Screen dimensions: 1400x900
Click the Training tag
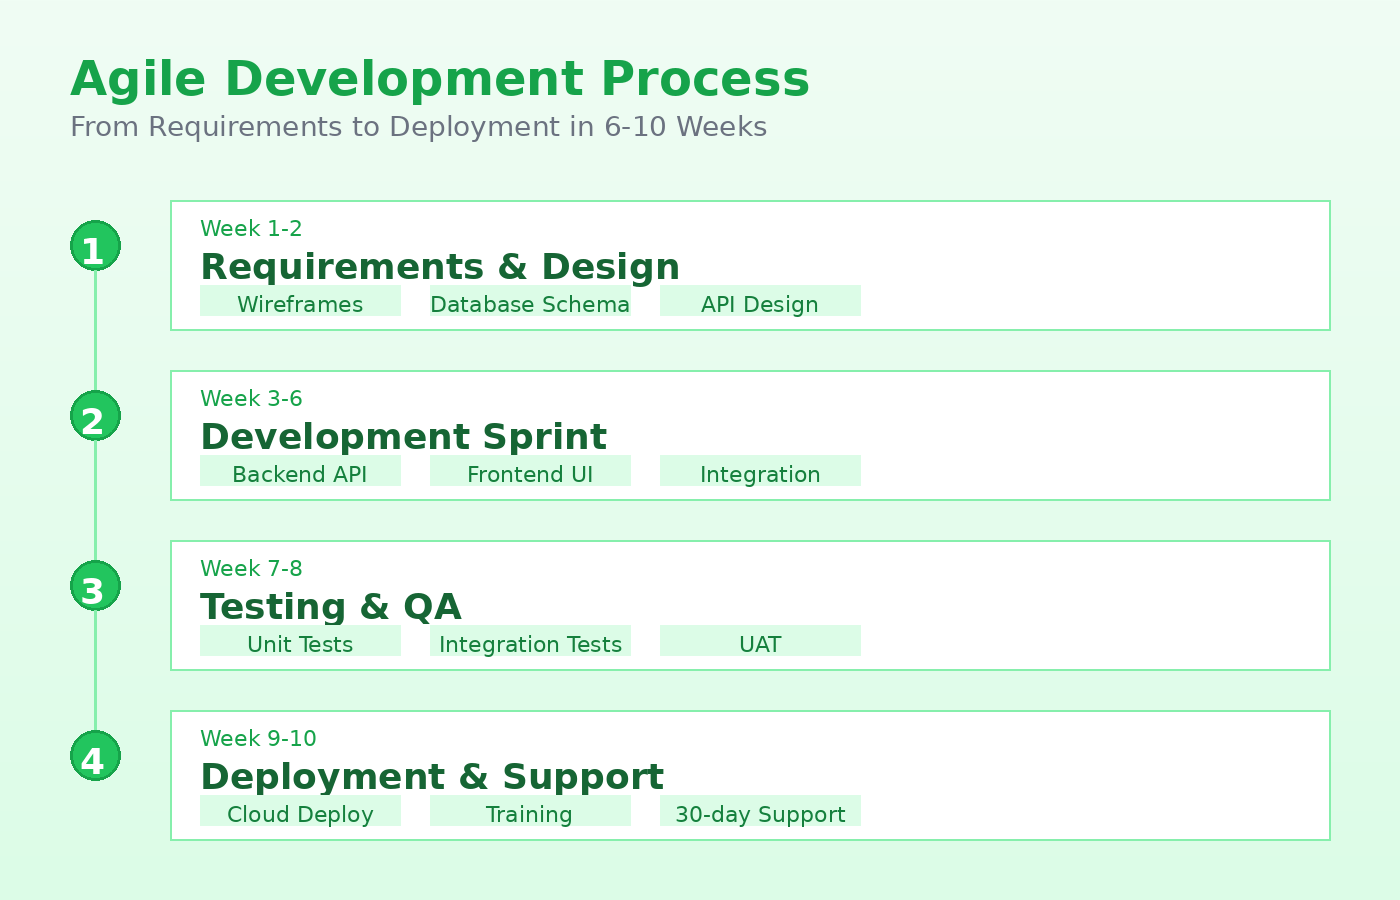pyautogui.click(x=530, y=812)
